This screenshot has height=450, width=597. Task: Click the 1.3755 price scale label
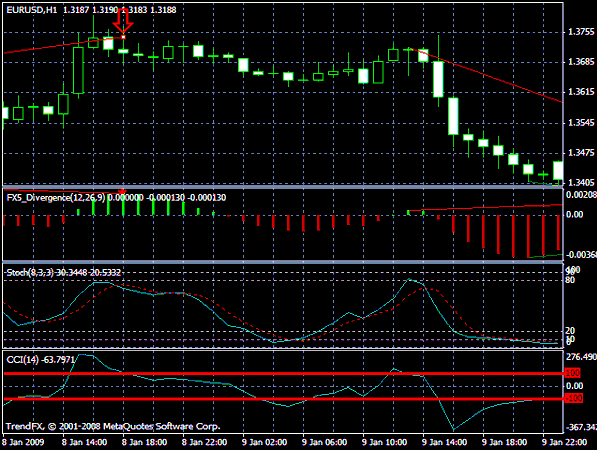(x=581, y=32)
